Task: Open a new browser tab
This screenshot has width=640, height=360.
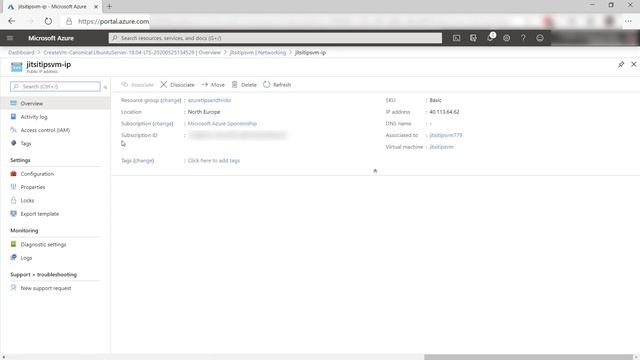Action: coord(109,7)
